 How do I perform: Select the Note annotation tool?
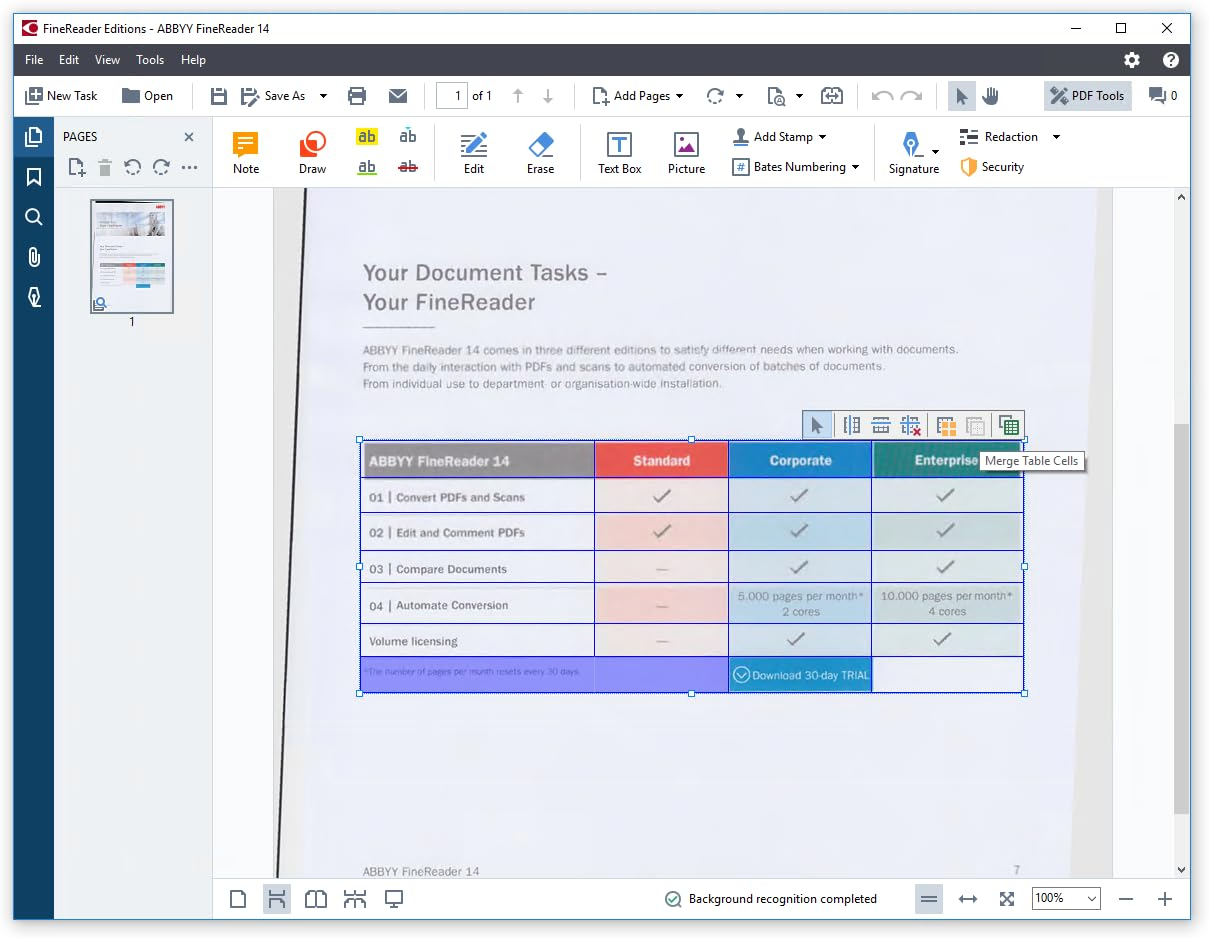[246, 152]
